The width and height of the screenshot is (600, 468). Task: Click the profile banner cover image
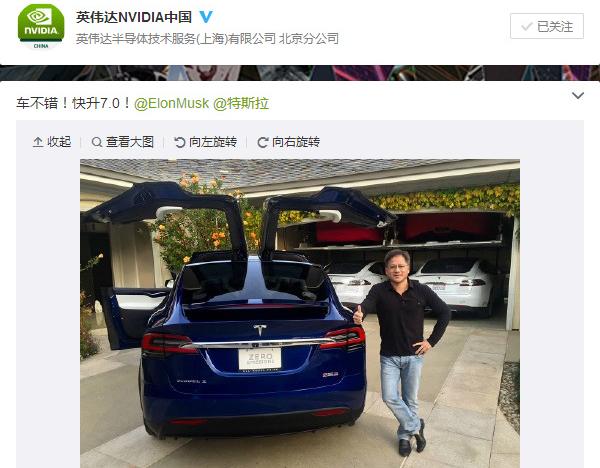pyautogui.click(x=300, y=73)
